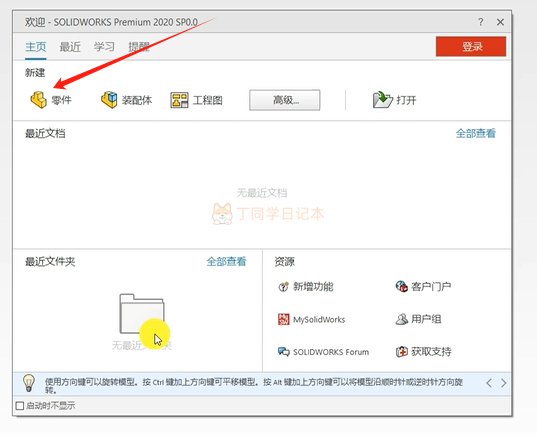Click the empty recent folders placeholder icon

(x=142, y=313)
